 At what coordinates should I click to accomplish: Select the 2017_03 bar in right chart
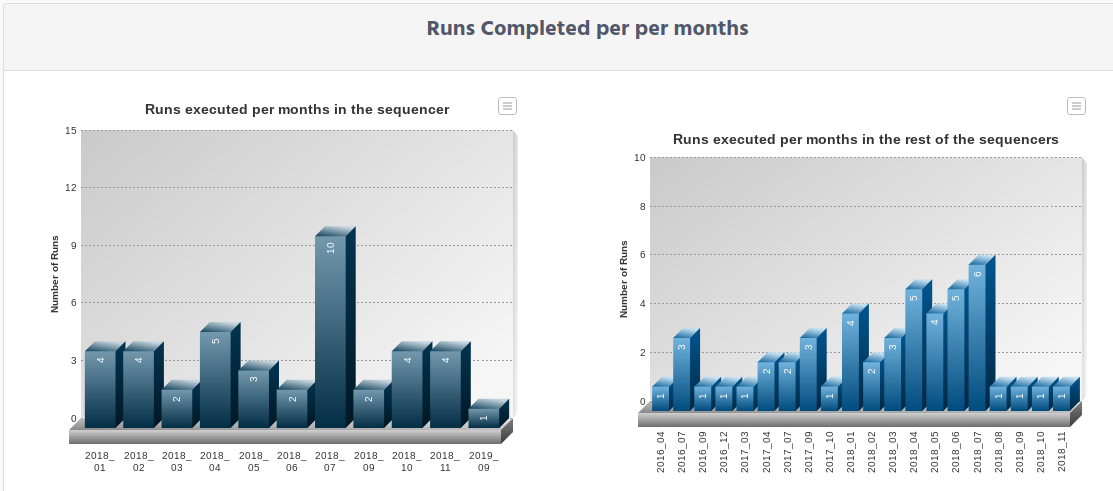(x=745, y=398)
